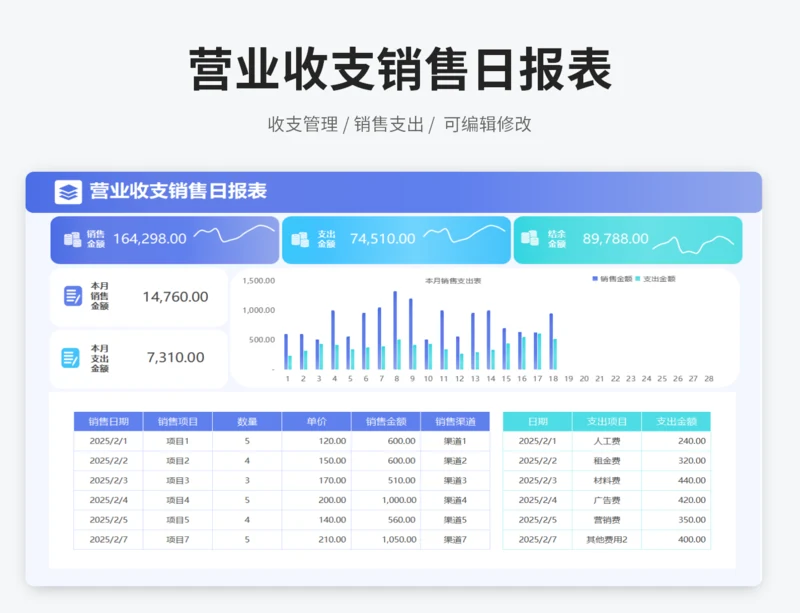This screenshot has width=800, height=613.
Task: Click the 销售项目 column header
Action: 178,422
